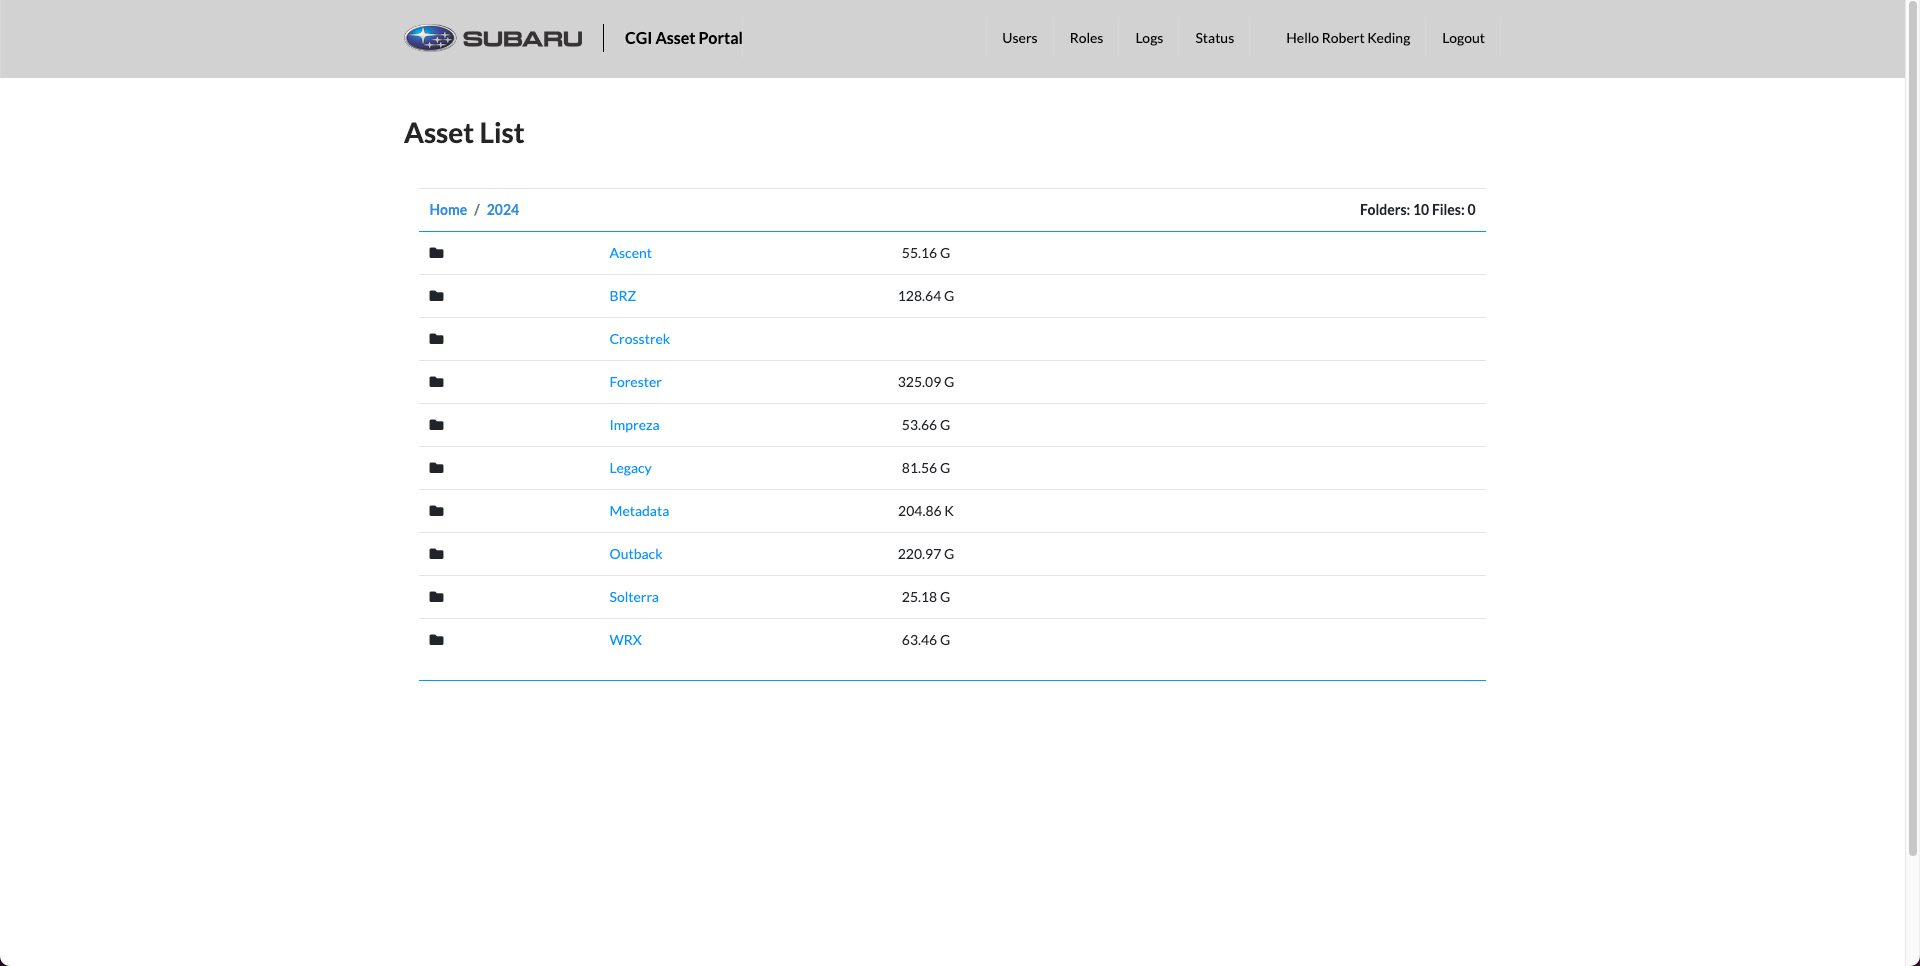Screen dimensions: 1920x966
Task: Click the Forester row folder icon
Action: (436, 382)
